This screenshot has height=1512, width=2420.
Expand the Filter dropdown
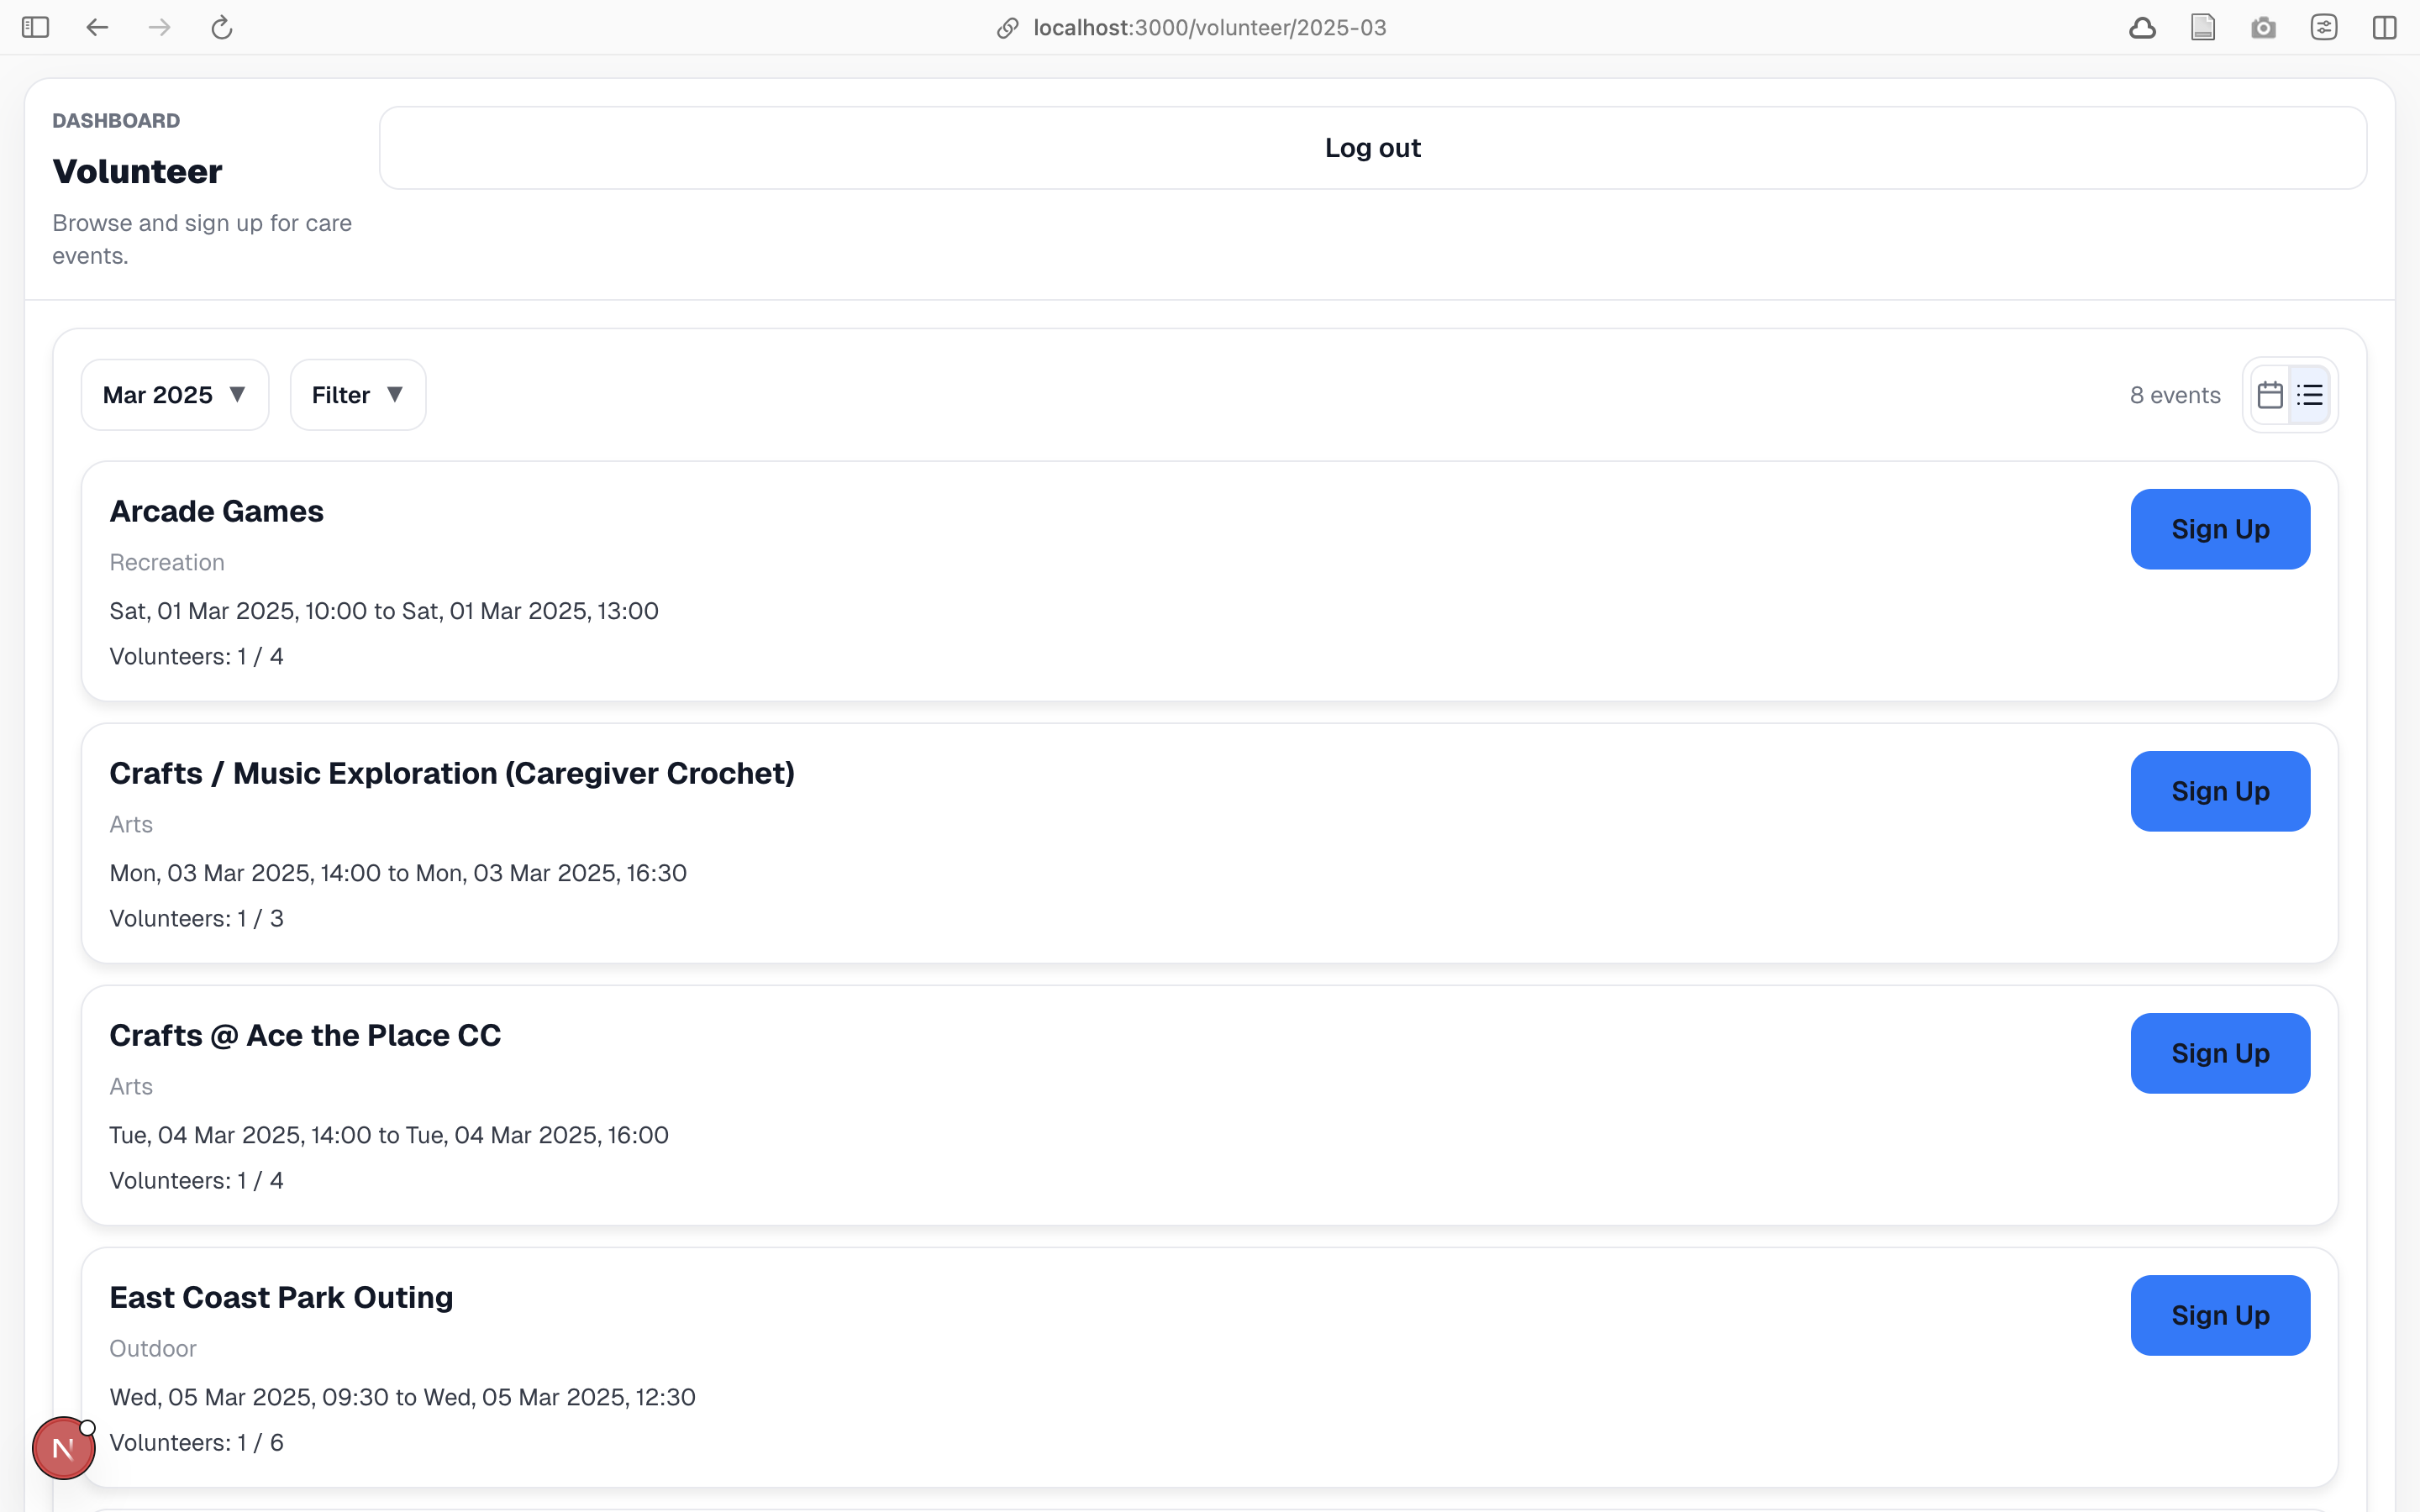[x=357, y=395]
